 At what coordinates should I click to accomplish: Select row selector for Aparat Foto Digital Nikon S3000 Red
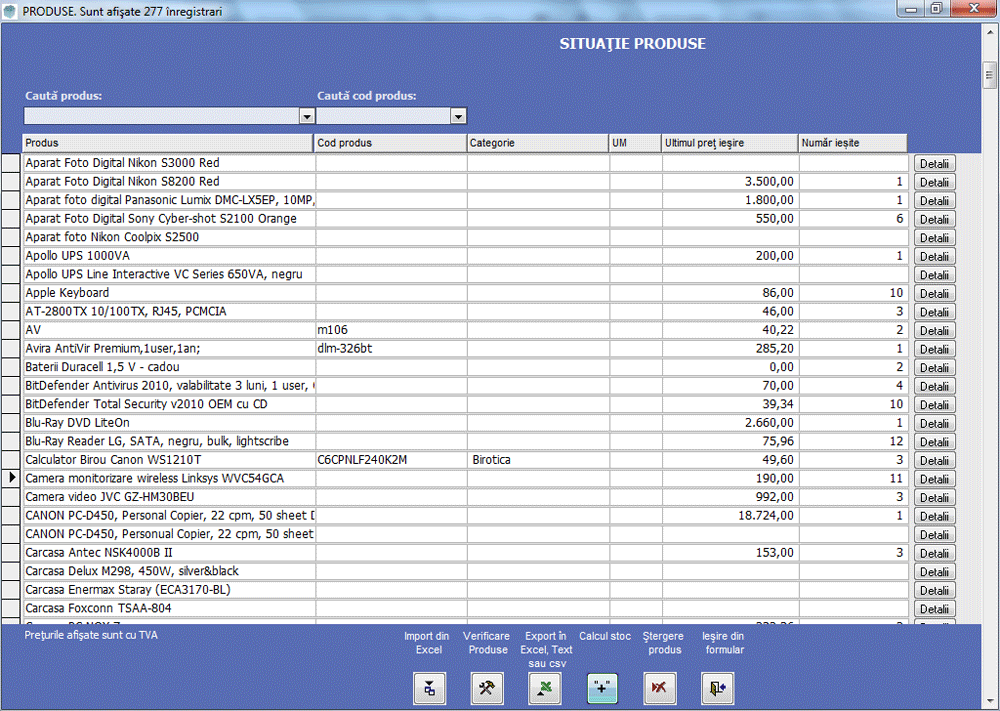pyautogui.click(x=11, y=163)
